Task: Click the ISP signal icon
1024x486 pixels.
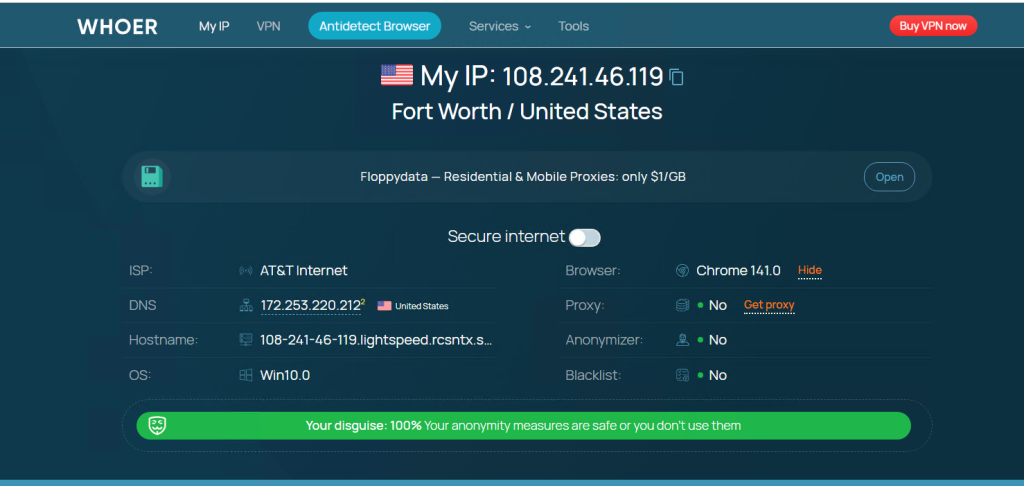Action: (x=245, y=270)
